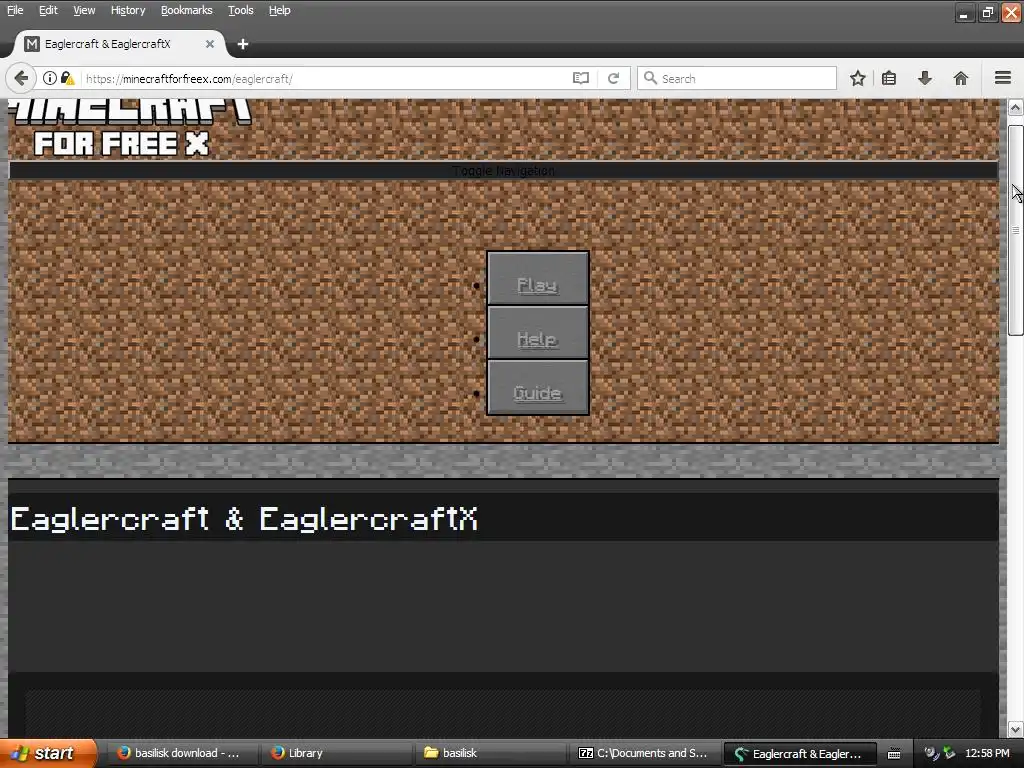The height and width of the screenshot is (768, 1024).
Task: Open the File menu
Action: tap(15, 10)
